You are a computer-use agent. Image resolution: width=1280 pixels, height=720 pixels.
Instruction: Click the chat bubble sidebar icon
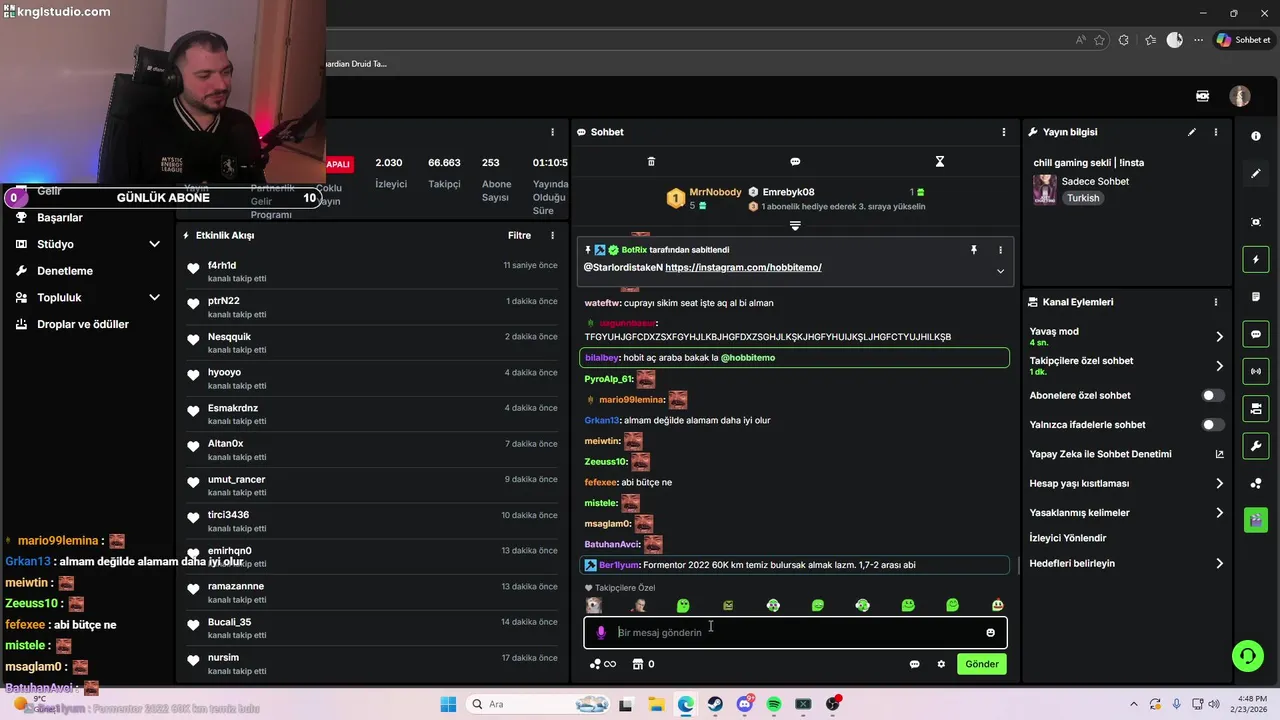point(1256,334)
